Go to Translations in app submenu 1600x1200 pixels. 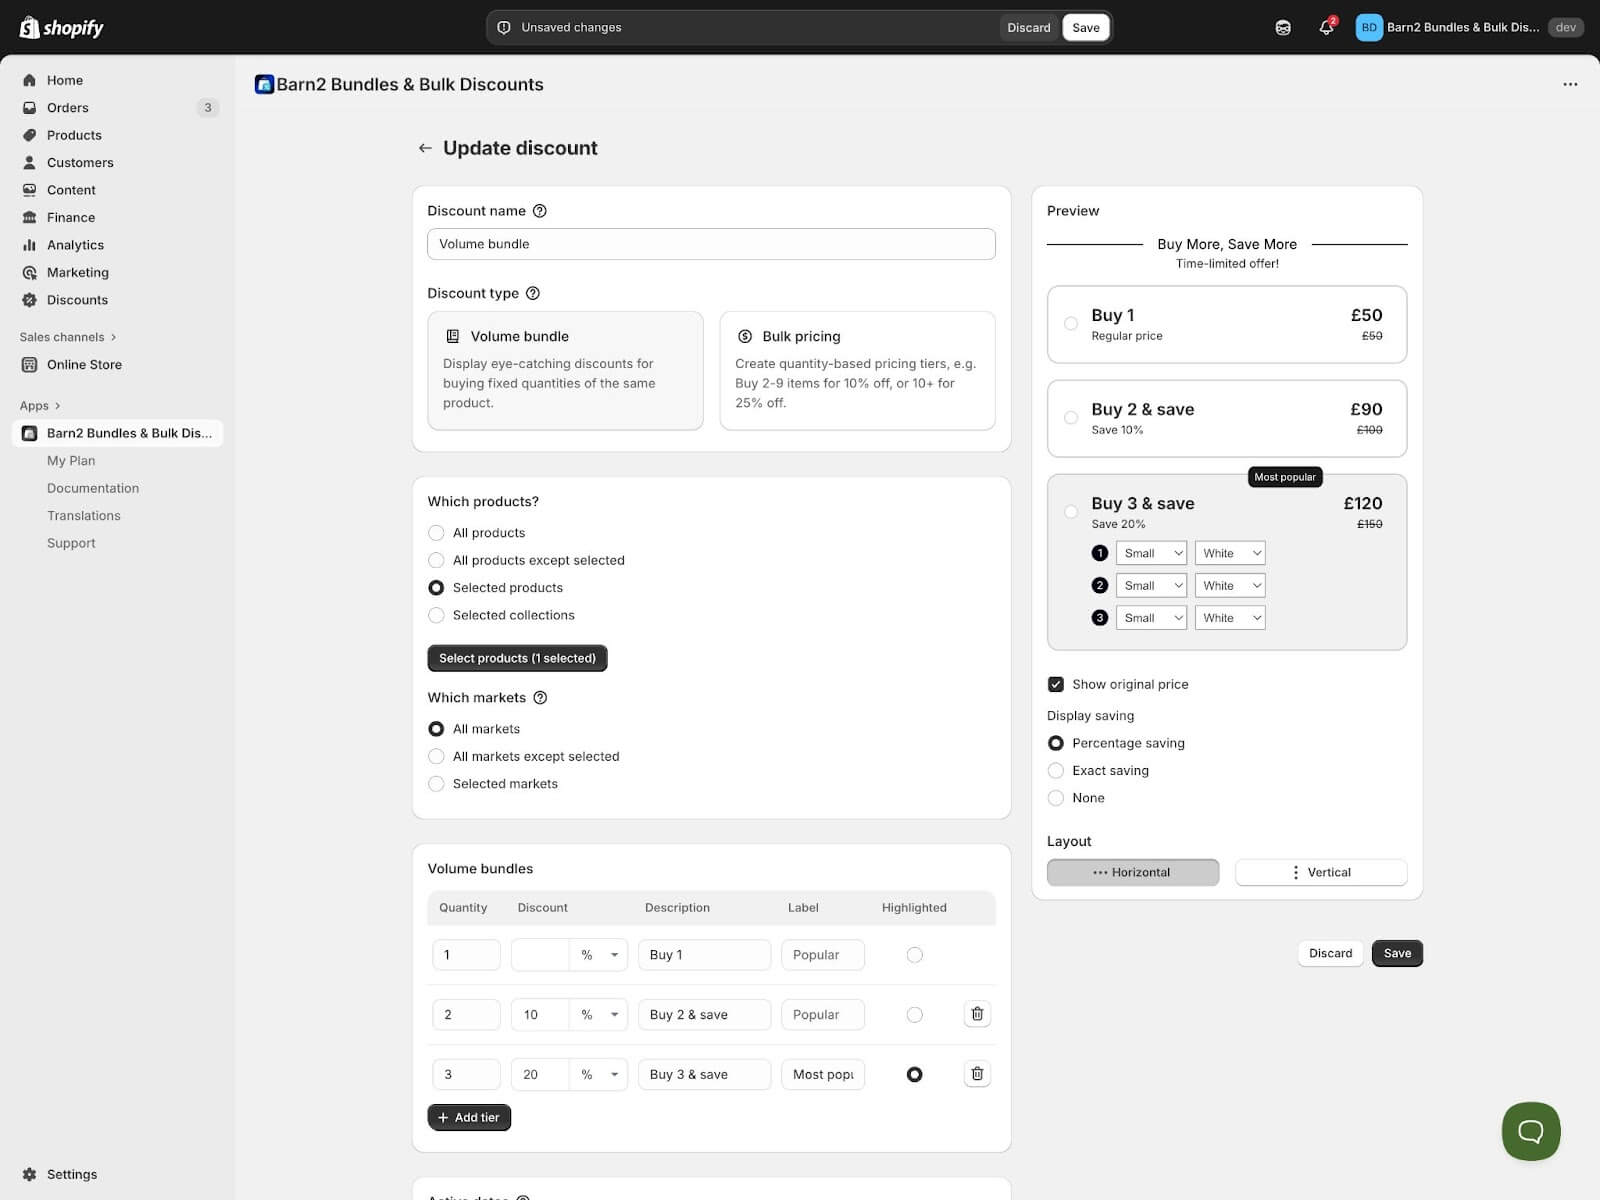click(84, 516)
